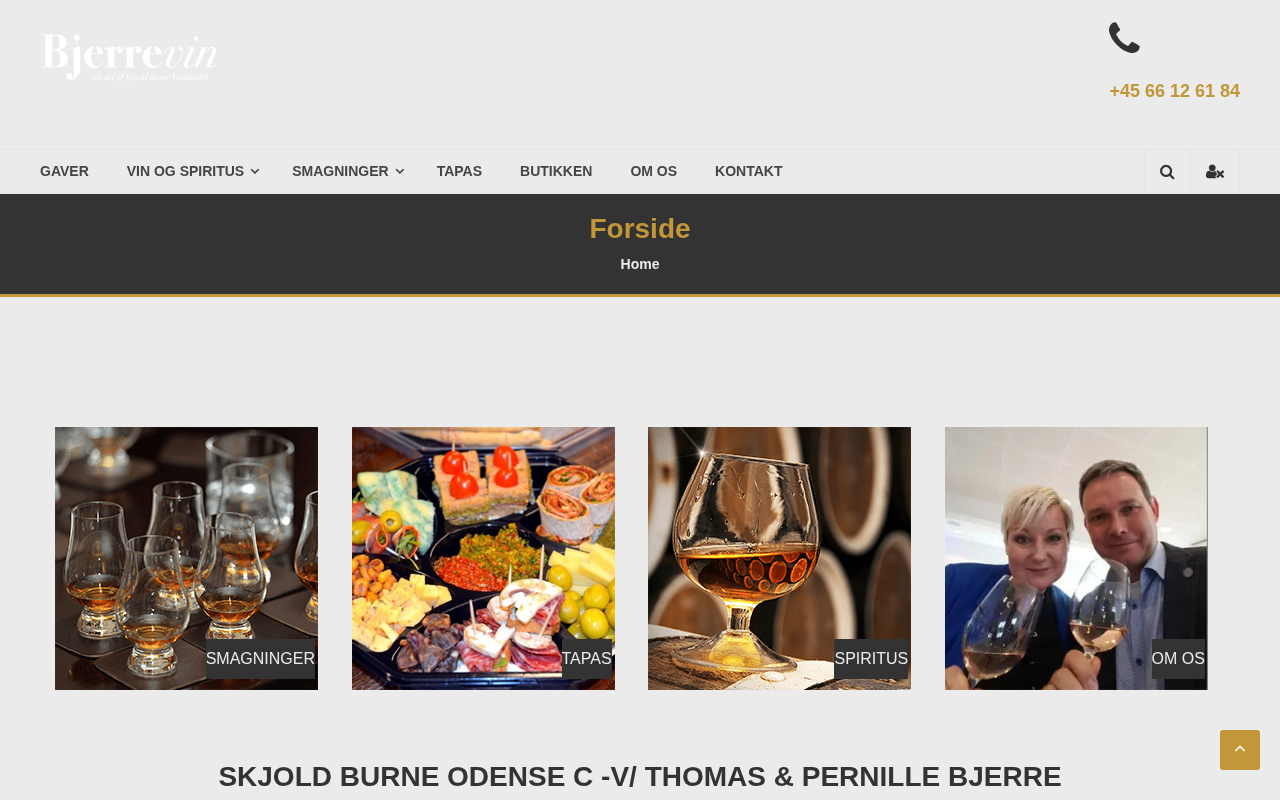The width and height of the screenshot is (1280, 800).
Task: Call the phone number +45 66 12 61 84
Action: pos(1174,91)
